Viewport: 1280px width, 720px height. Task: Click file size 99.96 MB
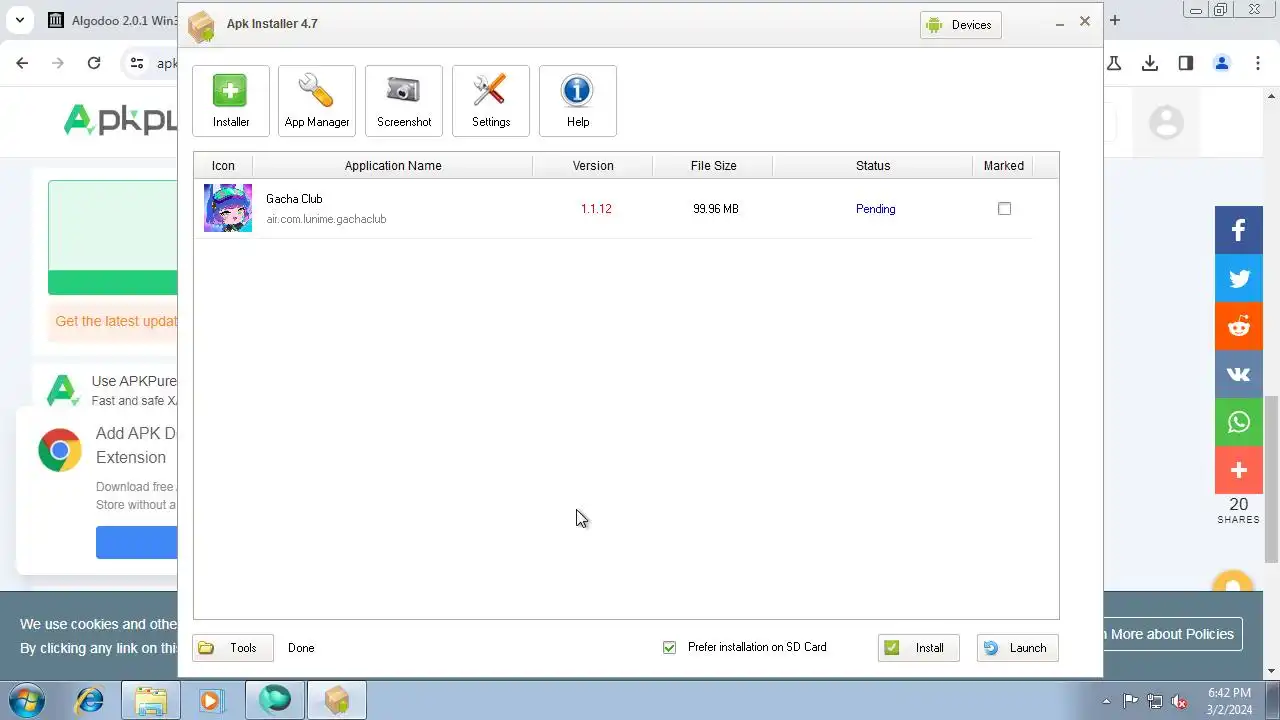click(x=716, y=209)
